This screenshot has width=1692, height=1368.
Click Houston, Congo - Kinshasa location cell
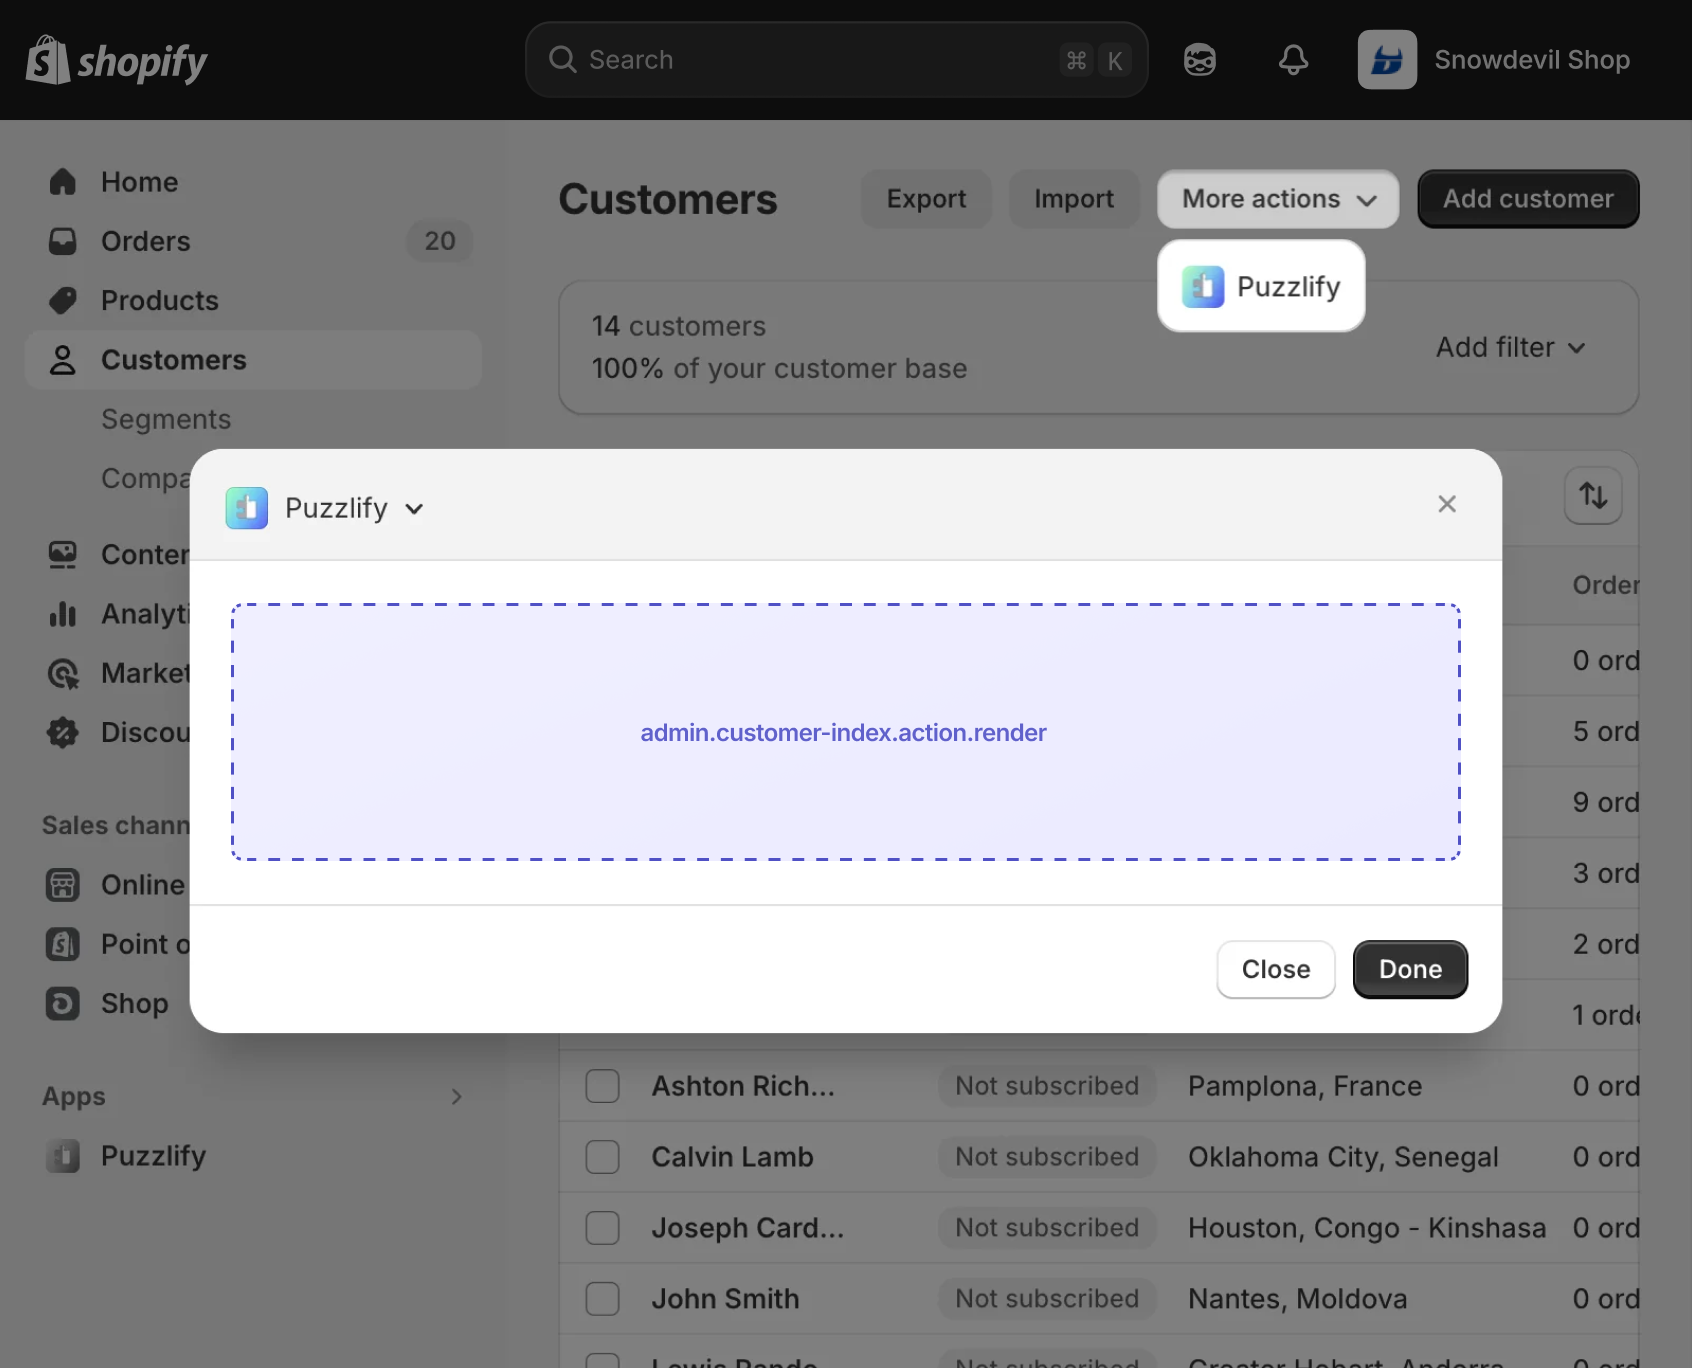(1367, 1228)
